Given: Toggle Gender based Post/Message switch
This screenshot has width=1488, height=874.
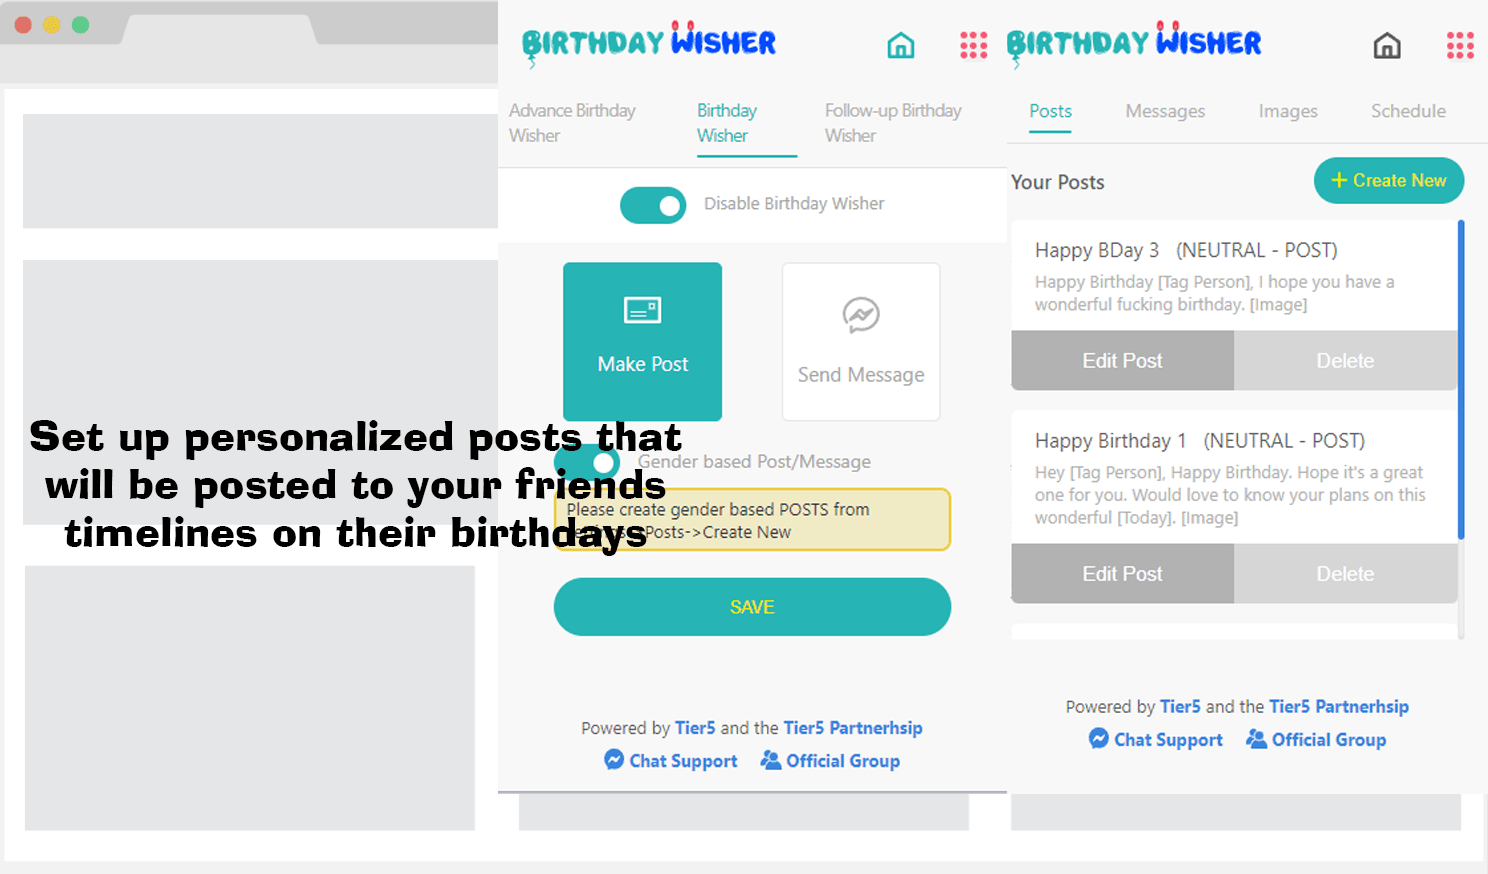Looking at the screenshot, I should pos(590,462).
